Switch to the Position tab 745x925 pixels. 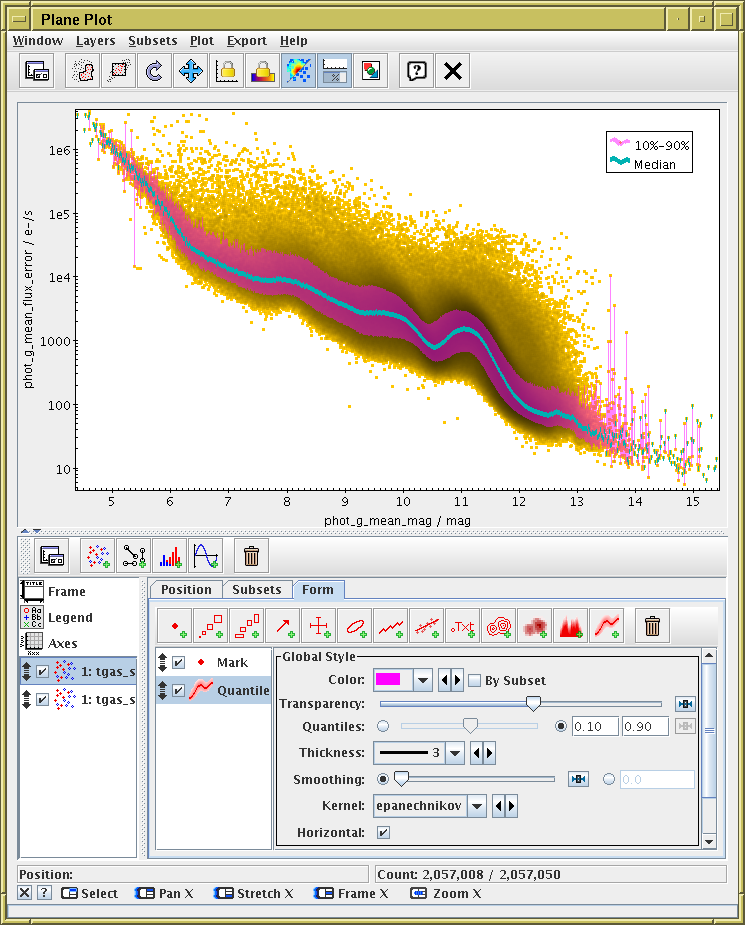tap(186, 590)
